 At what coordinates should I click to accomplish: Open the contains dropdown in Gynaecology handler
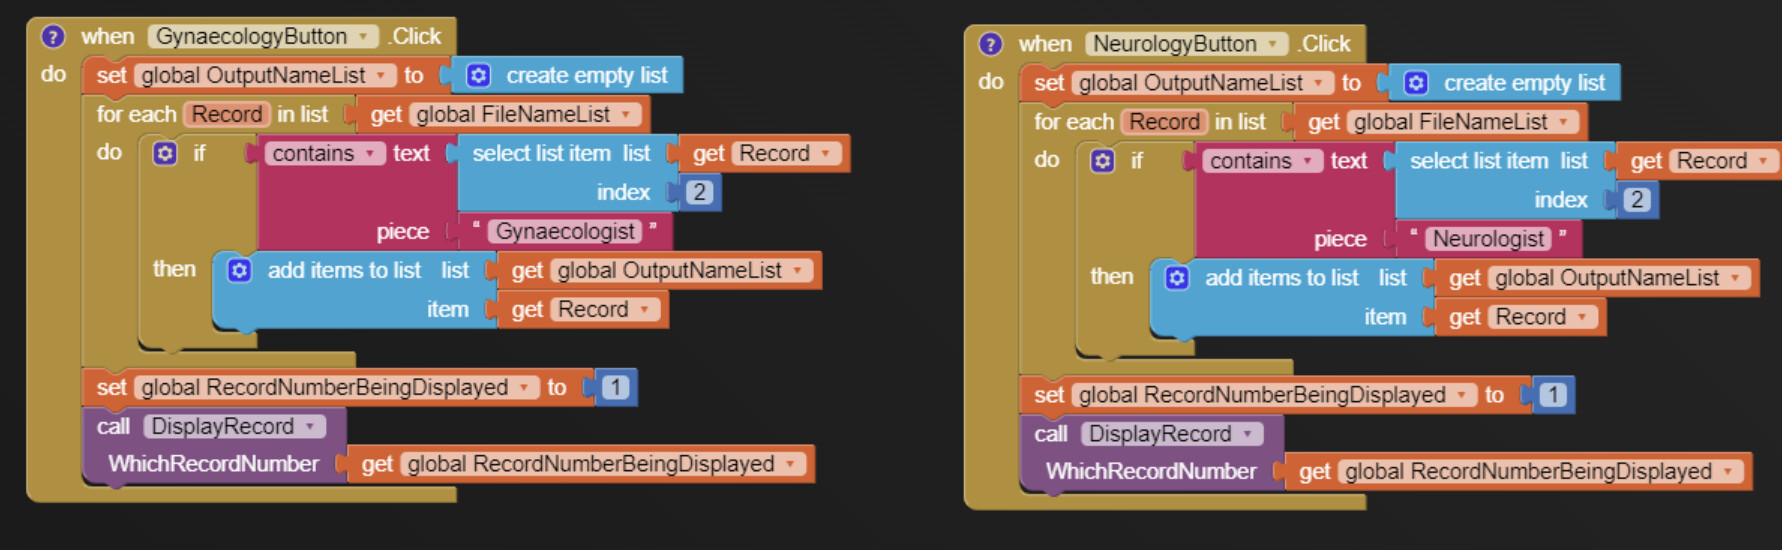(370, 154)
